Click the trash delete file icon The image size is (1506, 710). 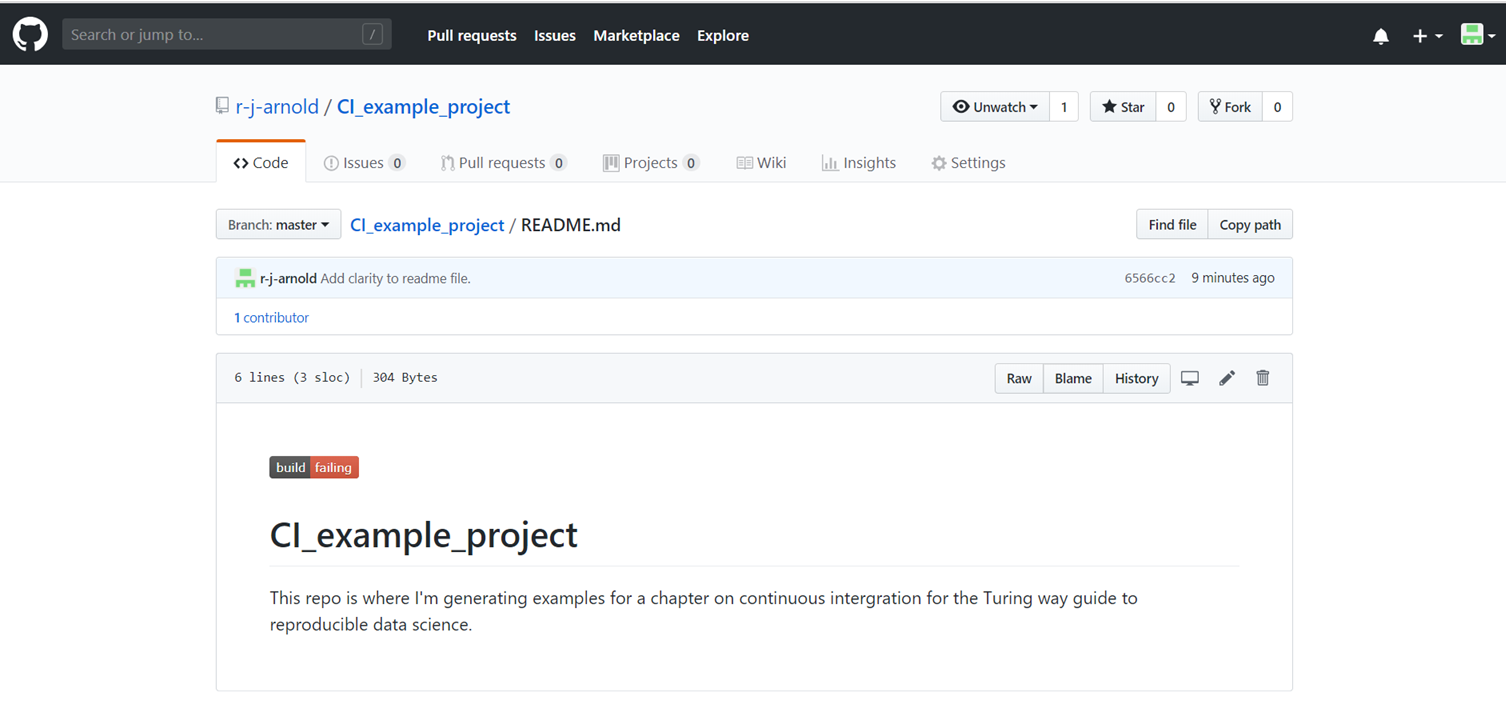[x=1263, y=378]
